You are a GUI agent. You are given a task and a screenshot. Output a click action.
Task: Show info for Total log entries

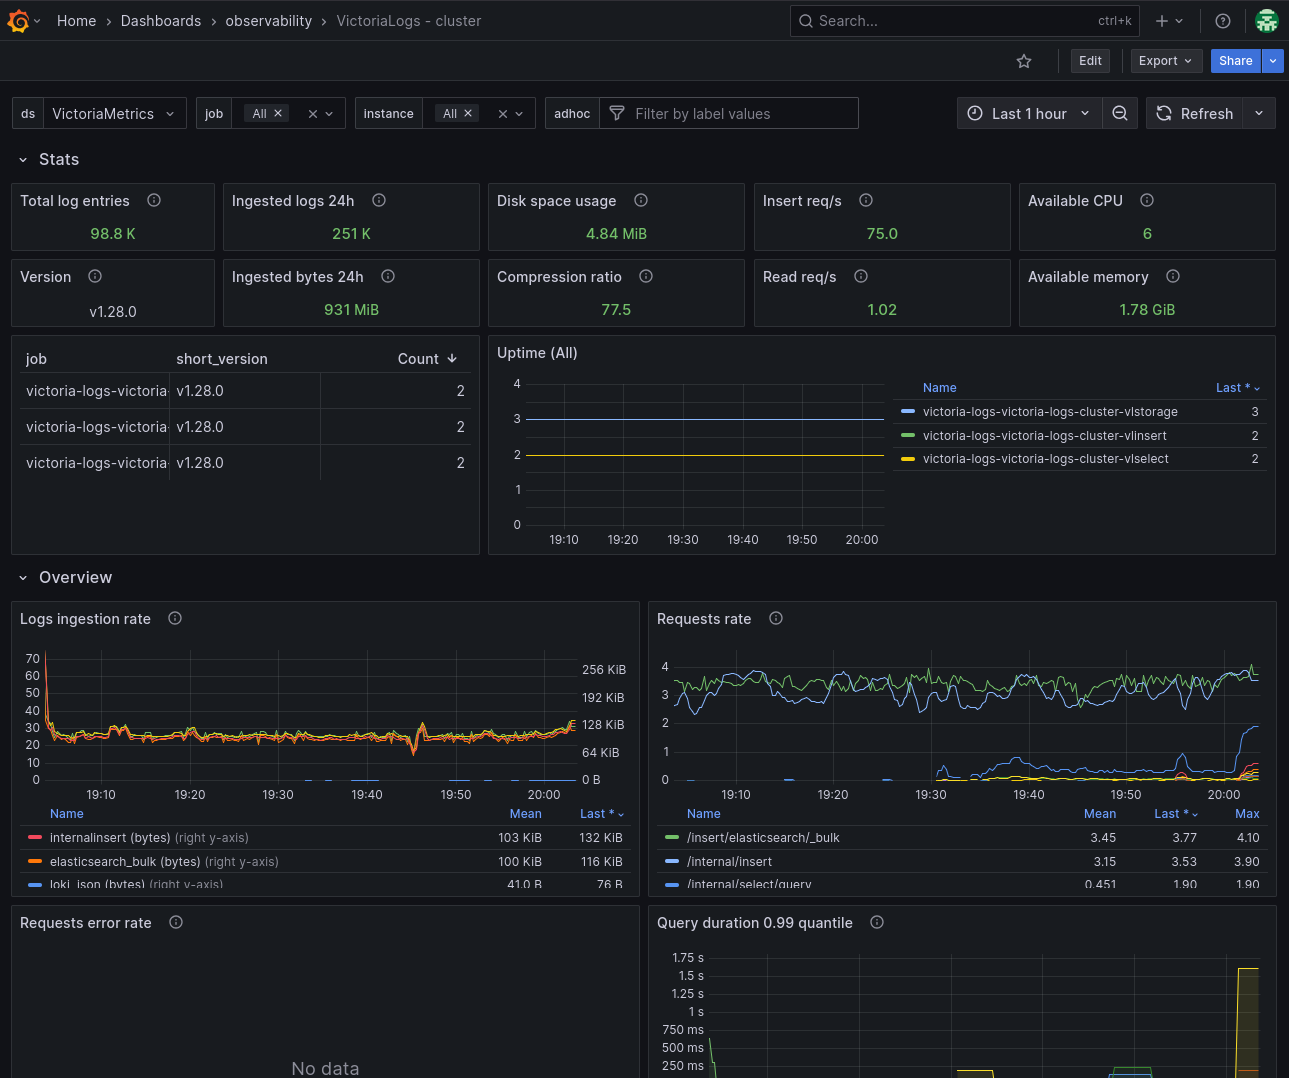[x=154, y=200]
